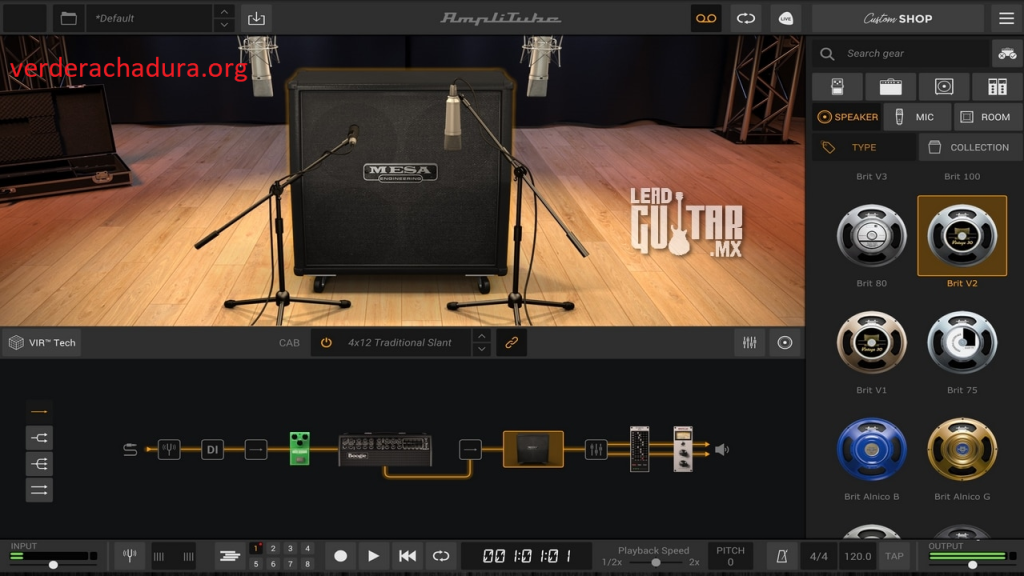Switch to the SPEAKER tab
1024x576 pixels.
847,117
